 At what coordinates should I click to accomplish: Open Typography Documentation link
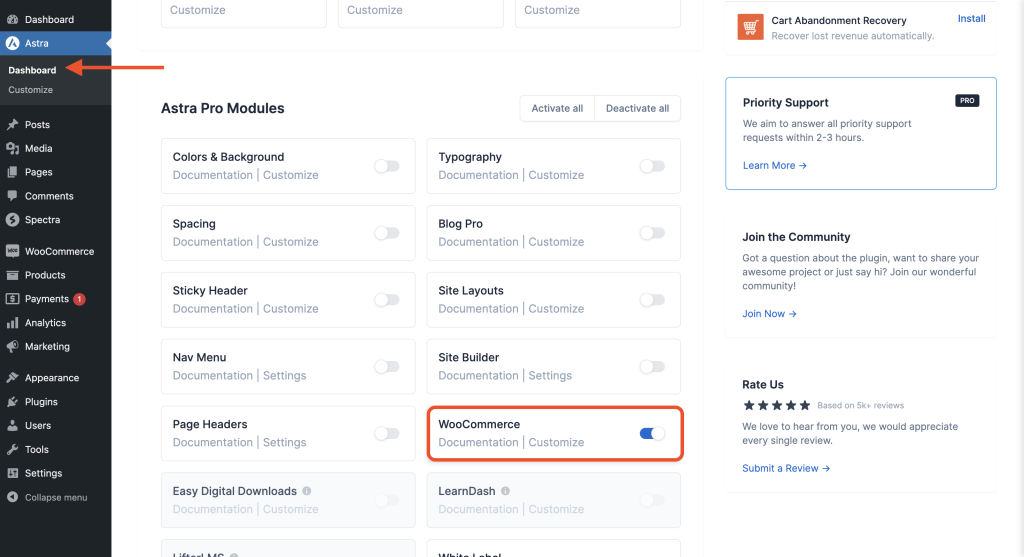pyautogui.click(x=478, y=176)
